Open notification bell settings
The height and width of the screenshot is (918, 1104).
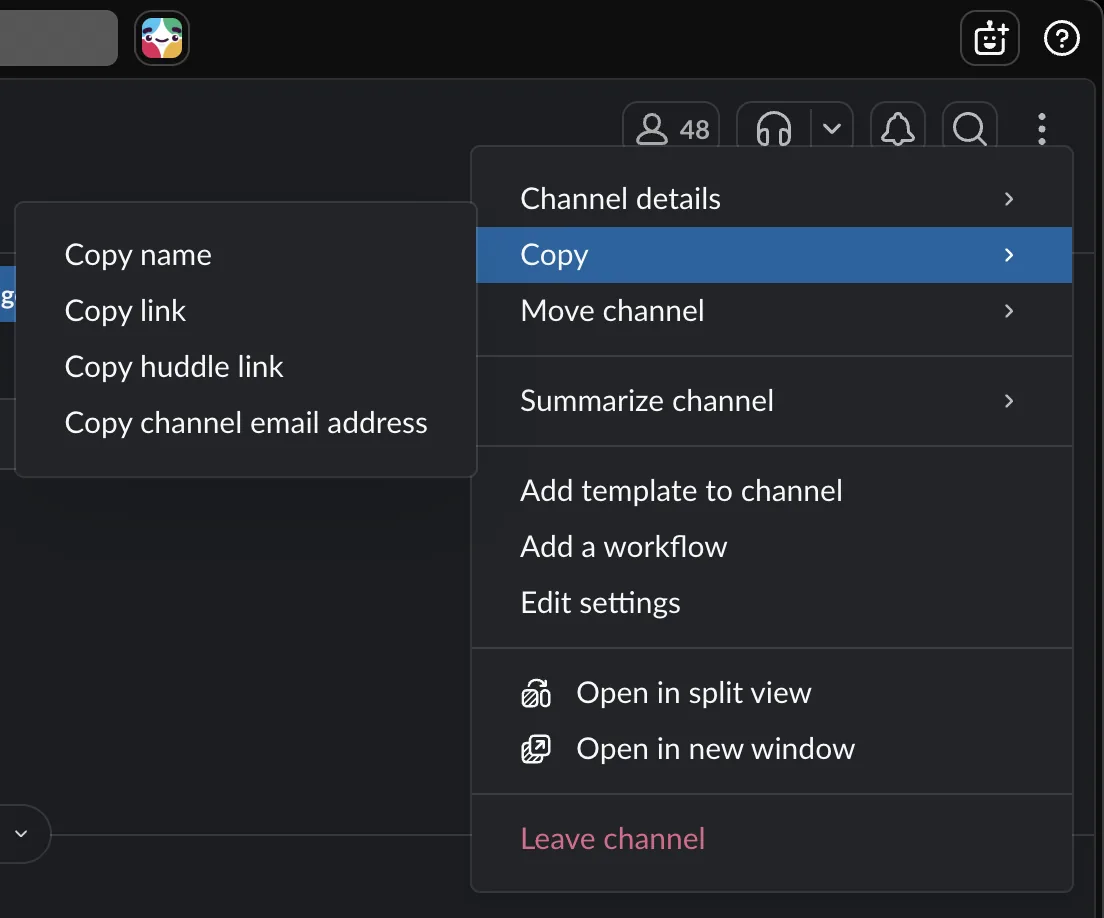click(x=898, y=129)
